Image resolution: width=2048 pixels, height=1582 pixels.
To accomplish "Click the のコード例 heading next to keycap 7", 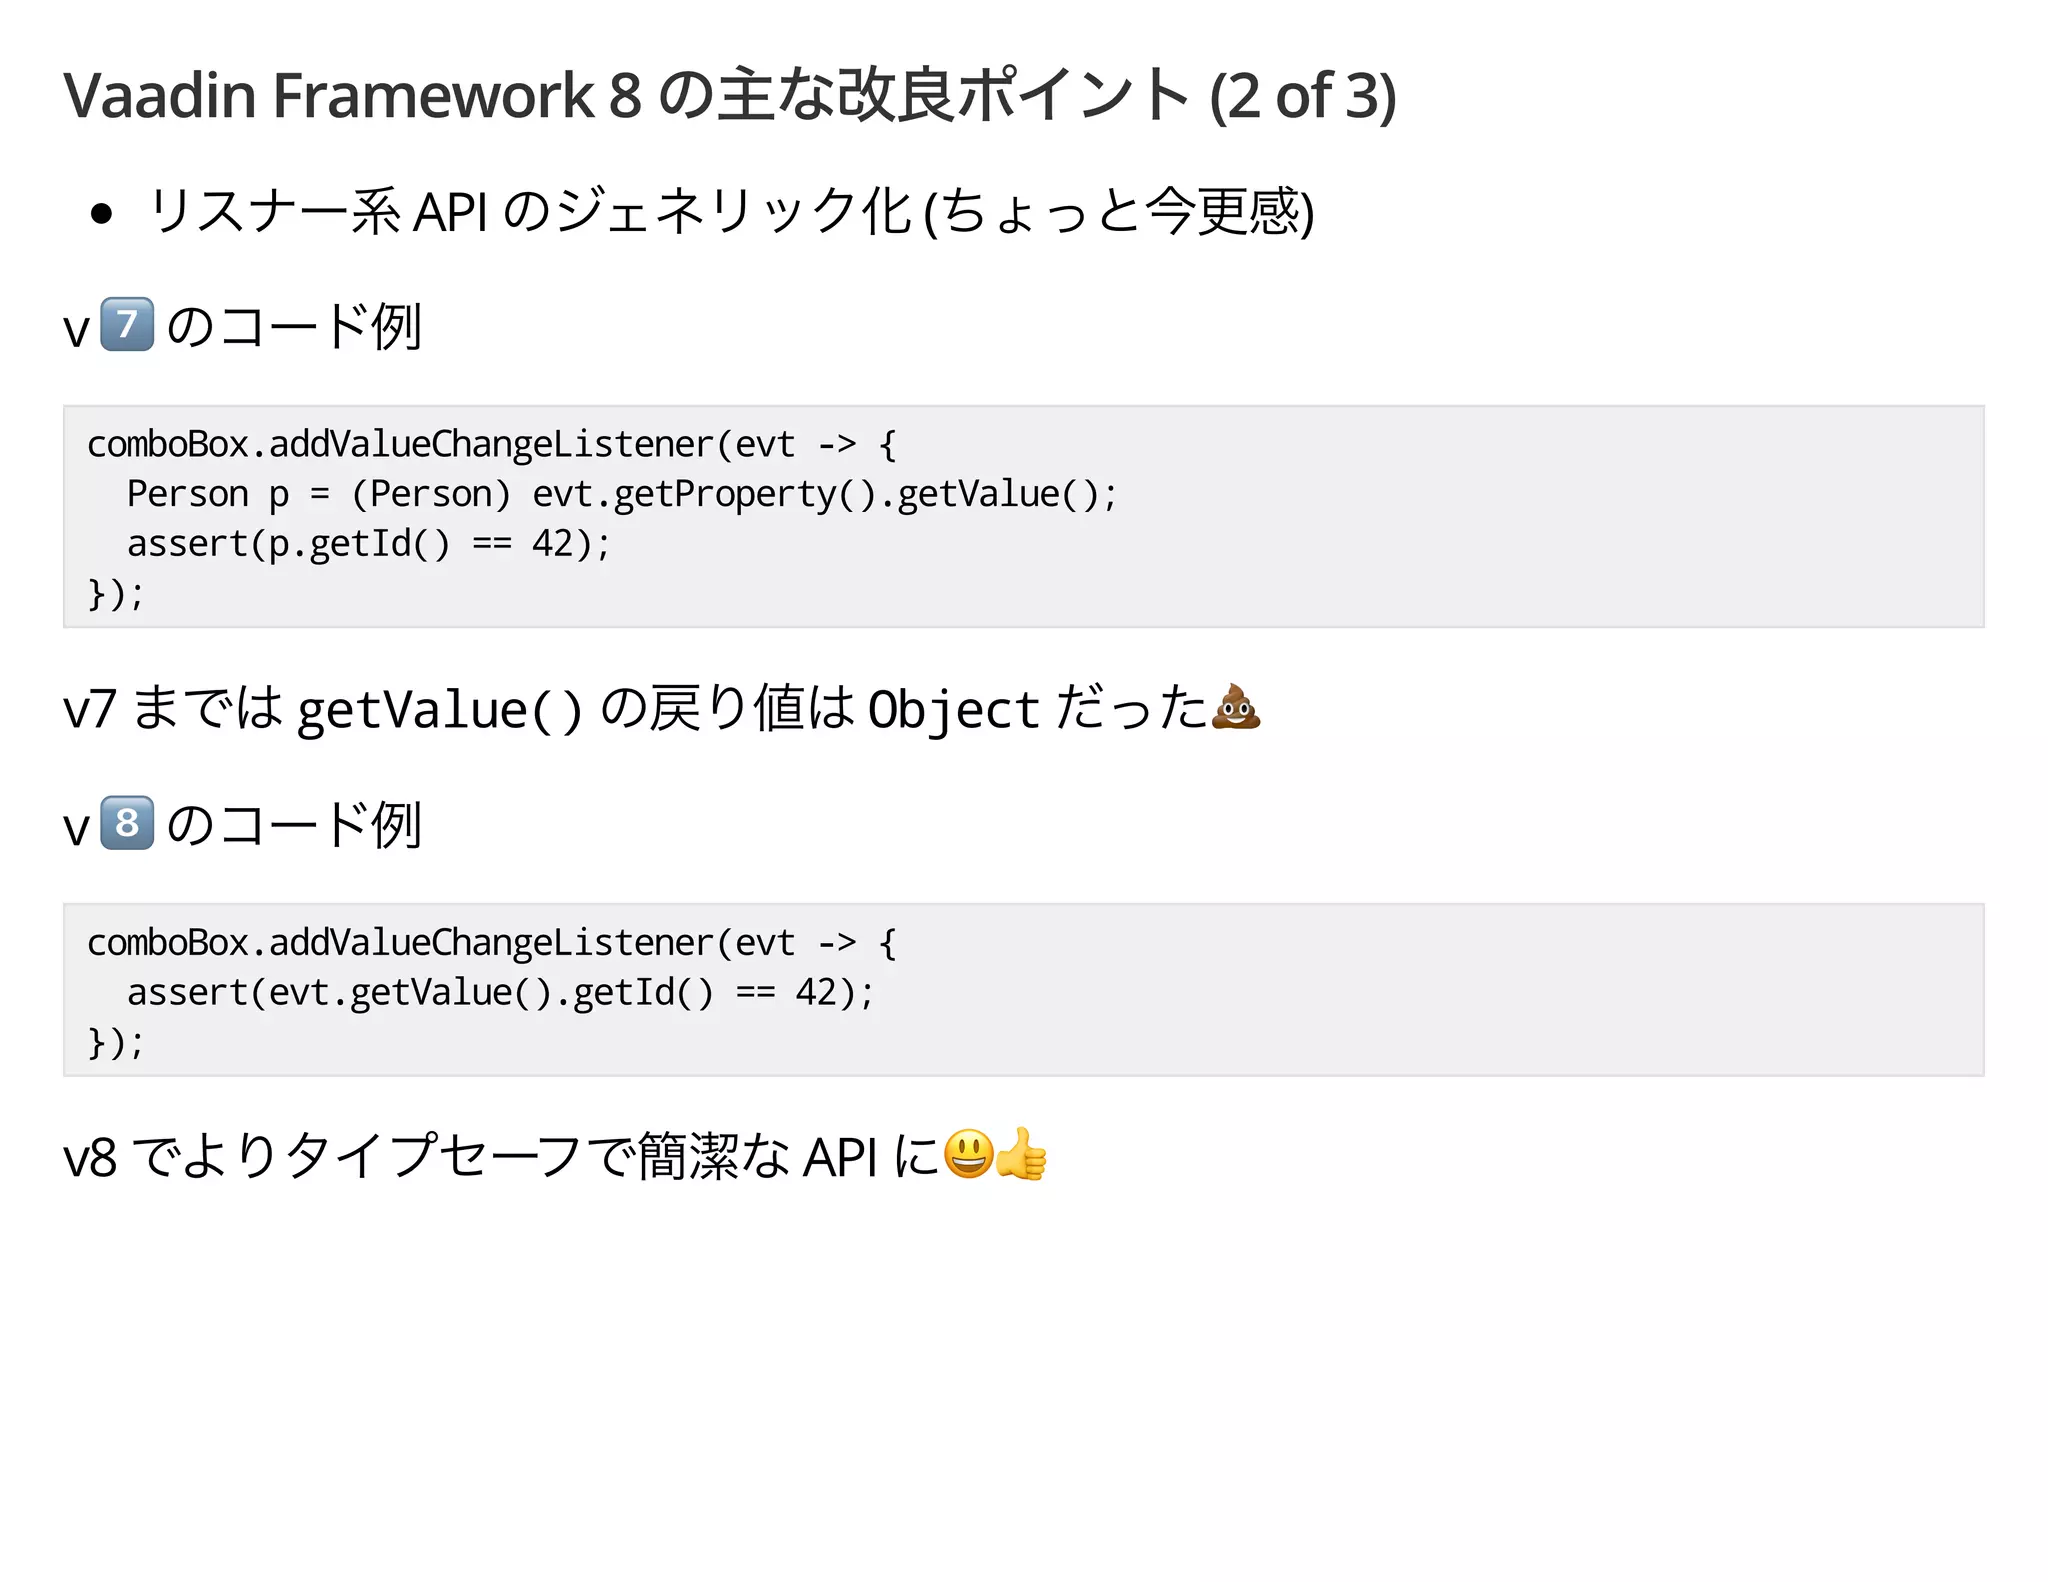I will point(294,326).
